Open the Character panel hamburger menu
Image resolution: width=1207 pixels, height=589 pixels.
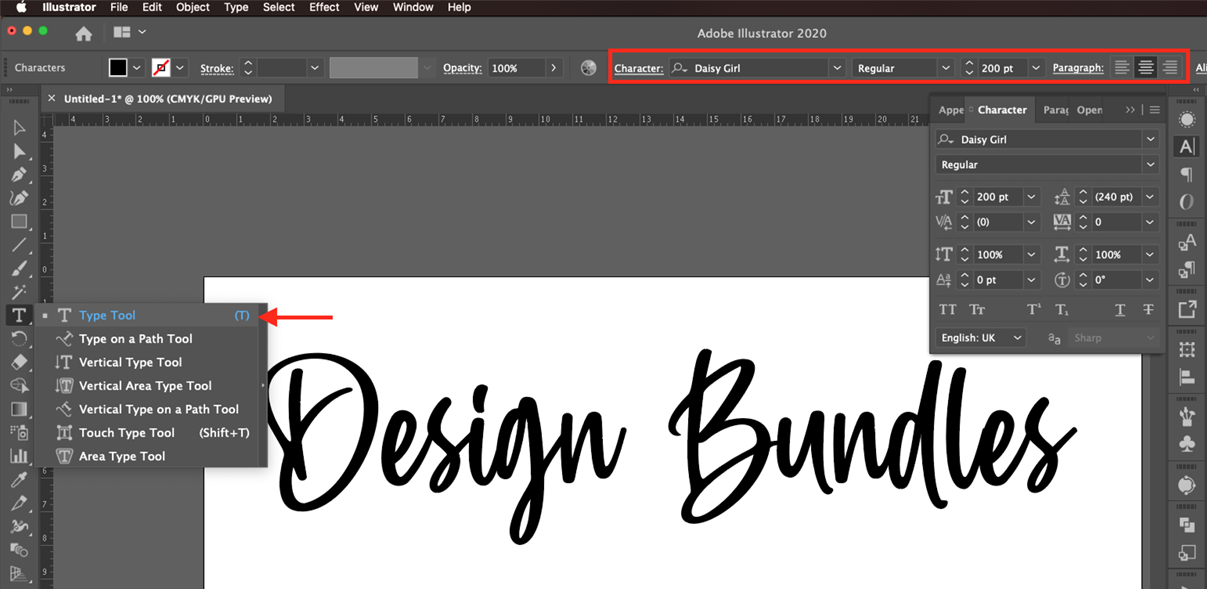(x=1154, y=110)
